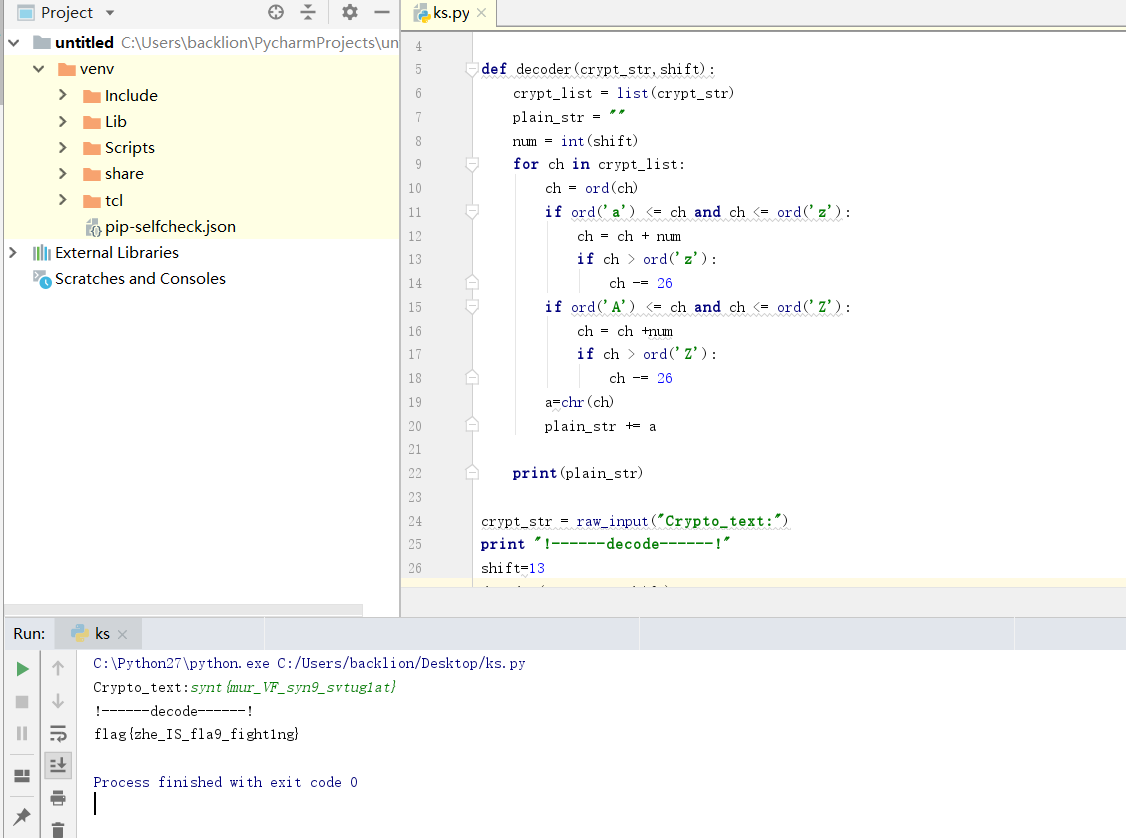Viewport: 1126px width, 838px height.
Task: Select the ks.py editor tab
Action: [x=449, y=13]
